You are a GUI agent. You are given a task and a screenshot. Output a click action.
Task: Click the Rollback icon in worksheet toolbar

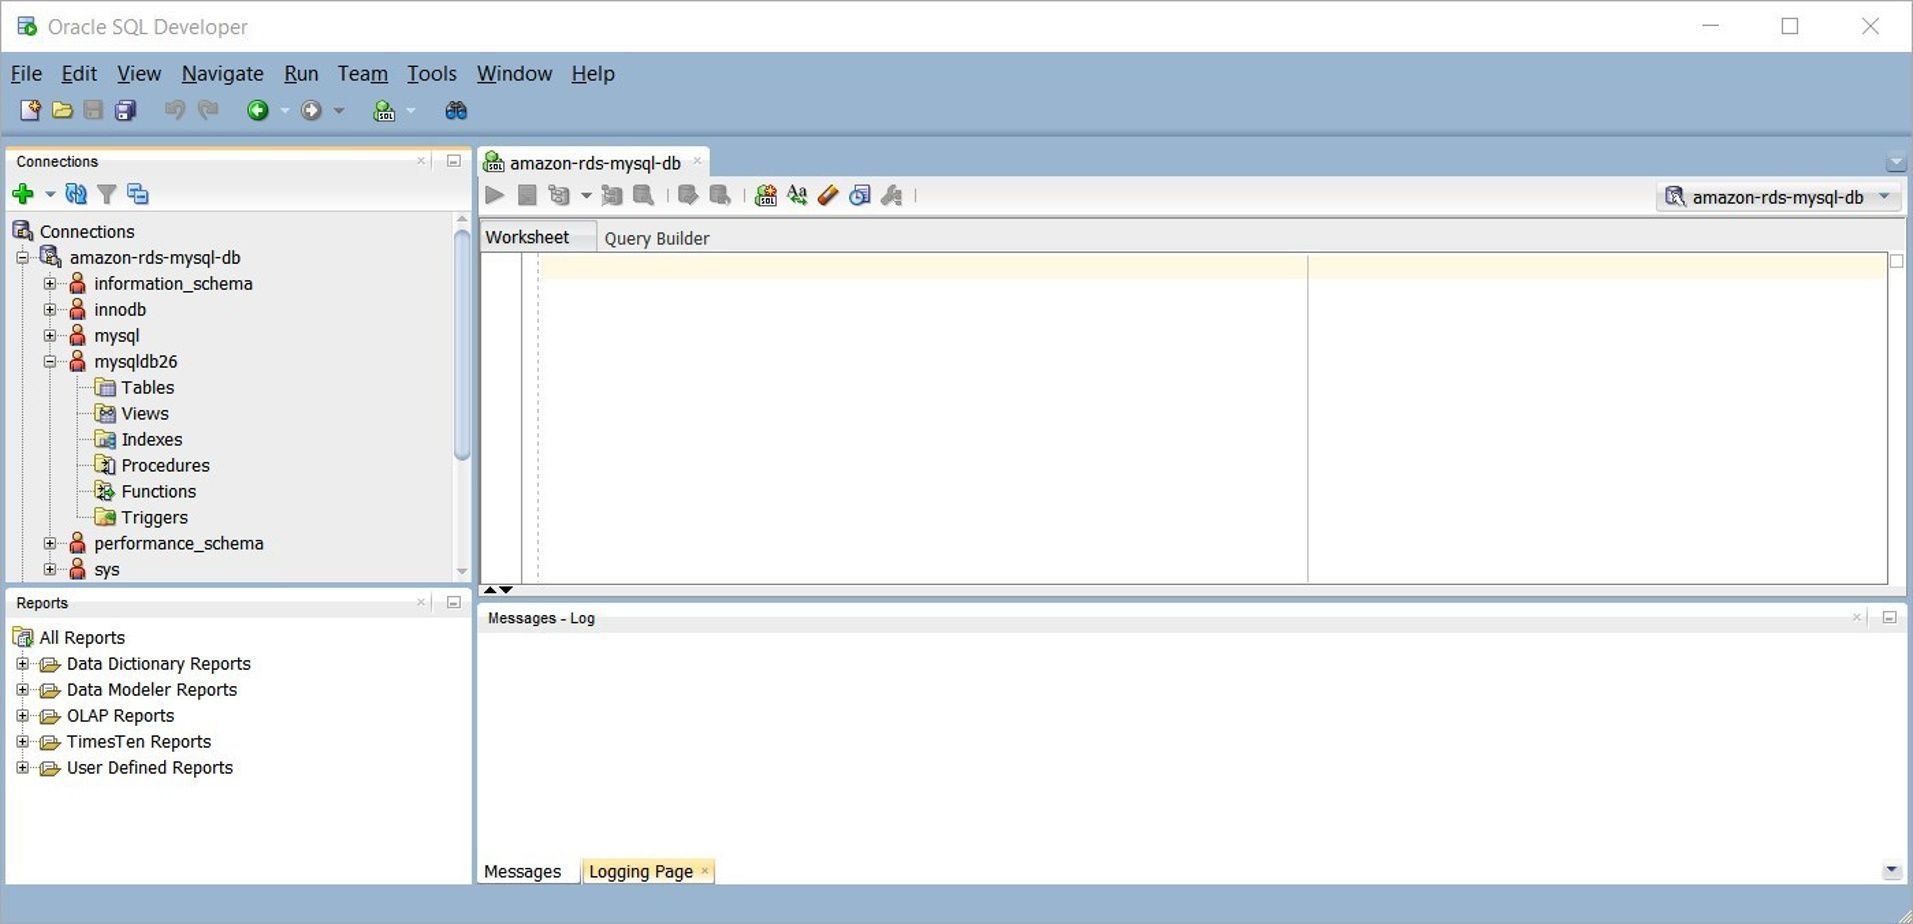pos(720,195)
